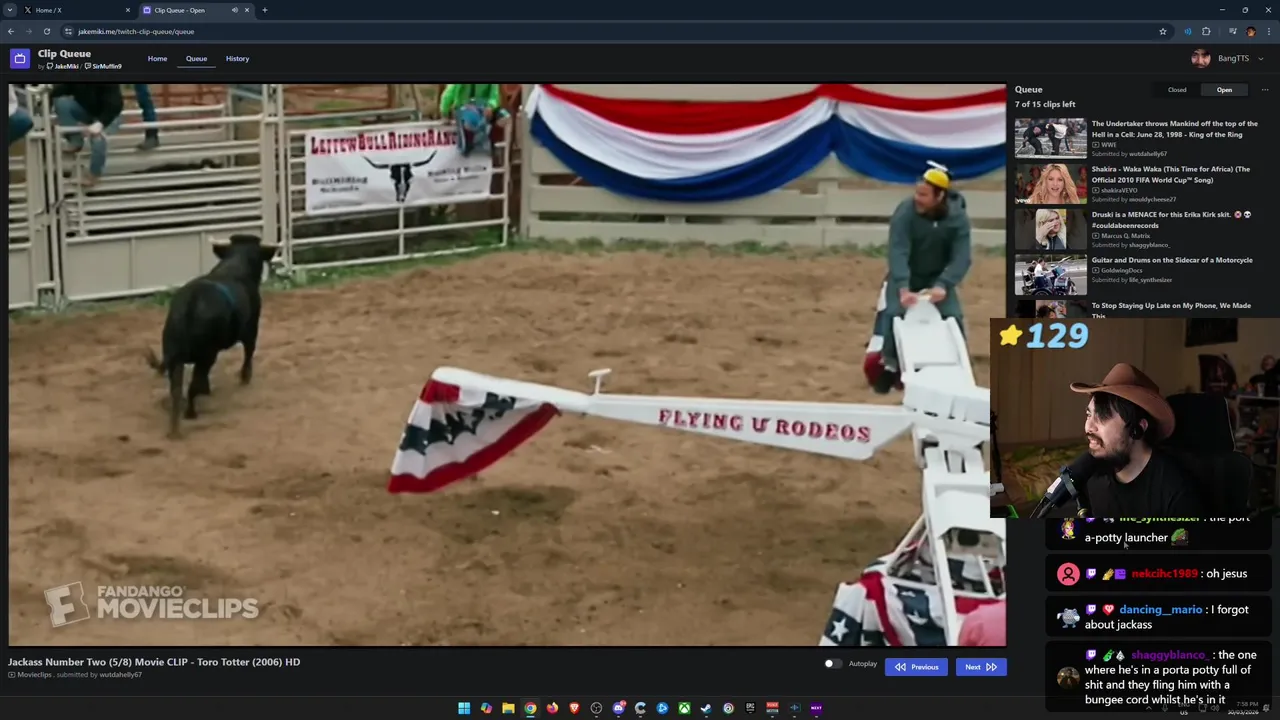Viewport: 1280px width, 720px height.
Task: Switch to Chrome in the taskbar
Action: 530,708
